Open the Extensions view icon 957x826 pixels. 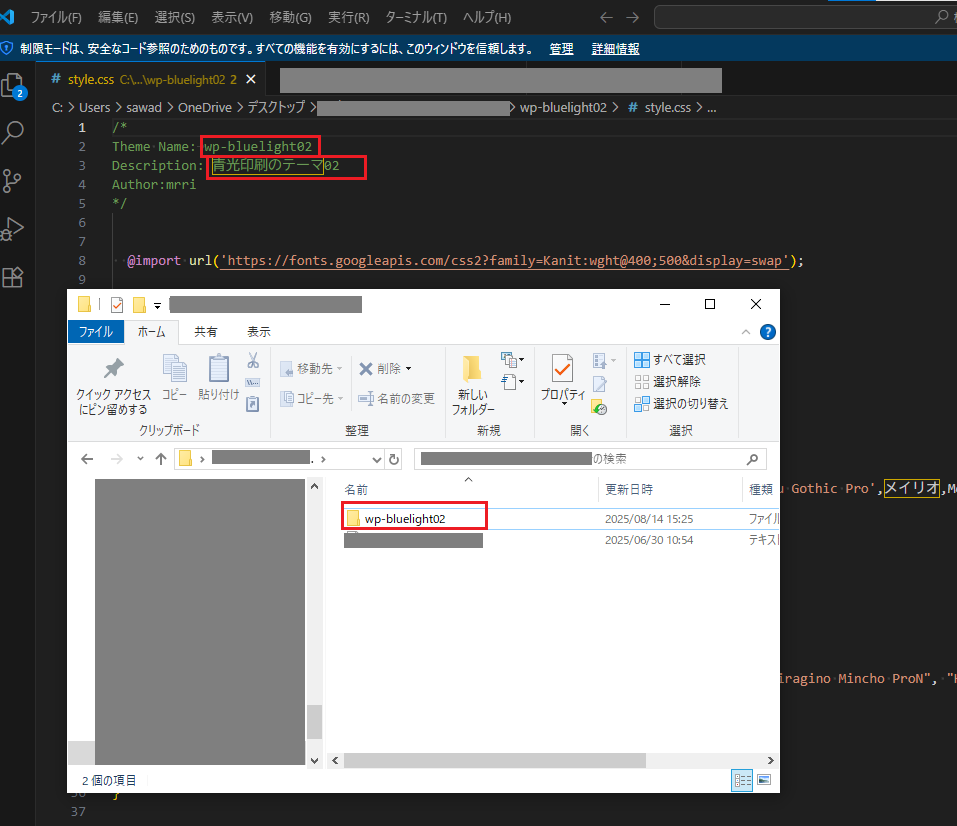point(13,277)
